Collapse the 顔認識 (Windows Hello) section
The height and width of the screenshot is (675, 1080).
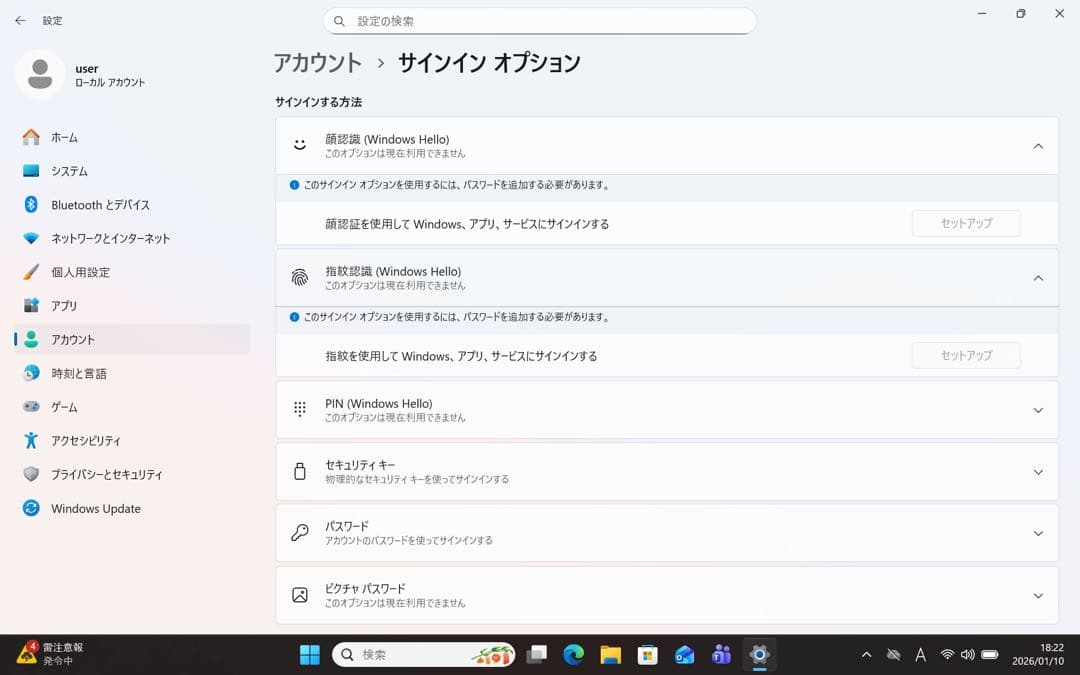(1038, 145)
